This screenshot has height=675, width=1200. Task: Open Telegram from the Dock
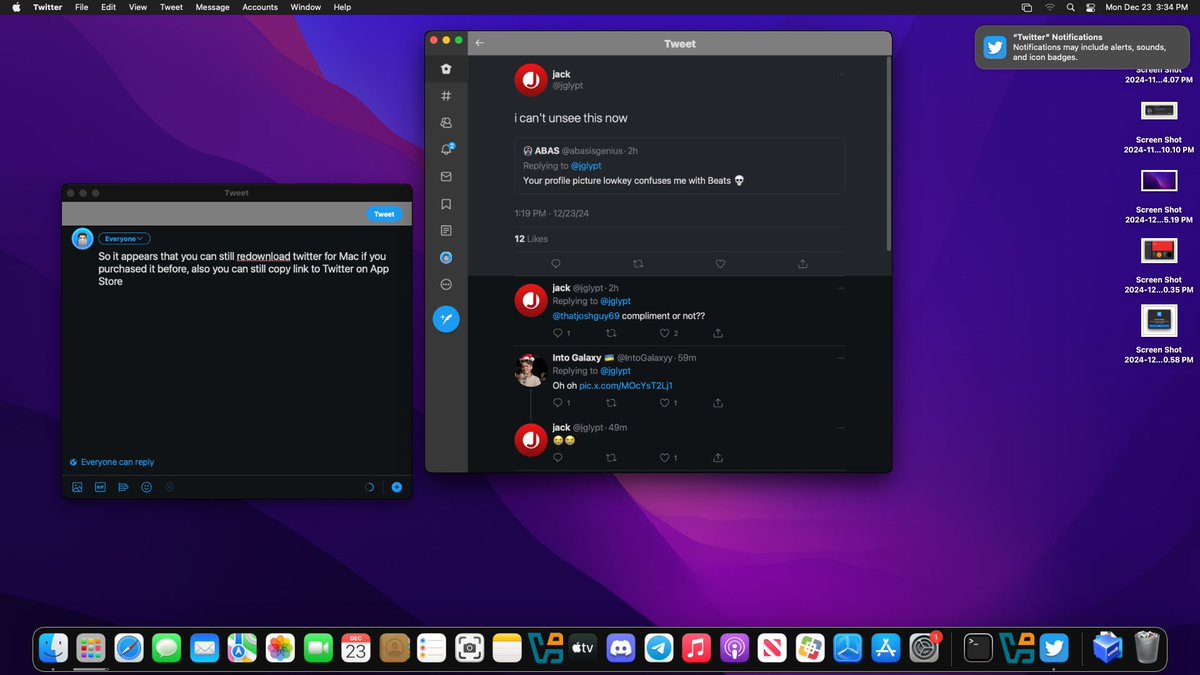(x=658, y=649)
